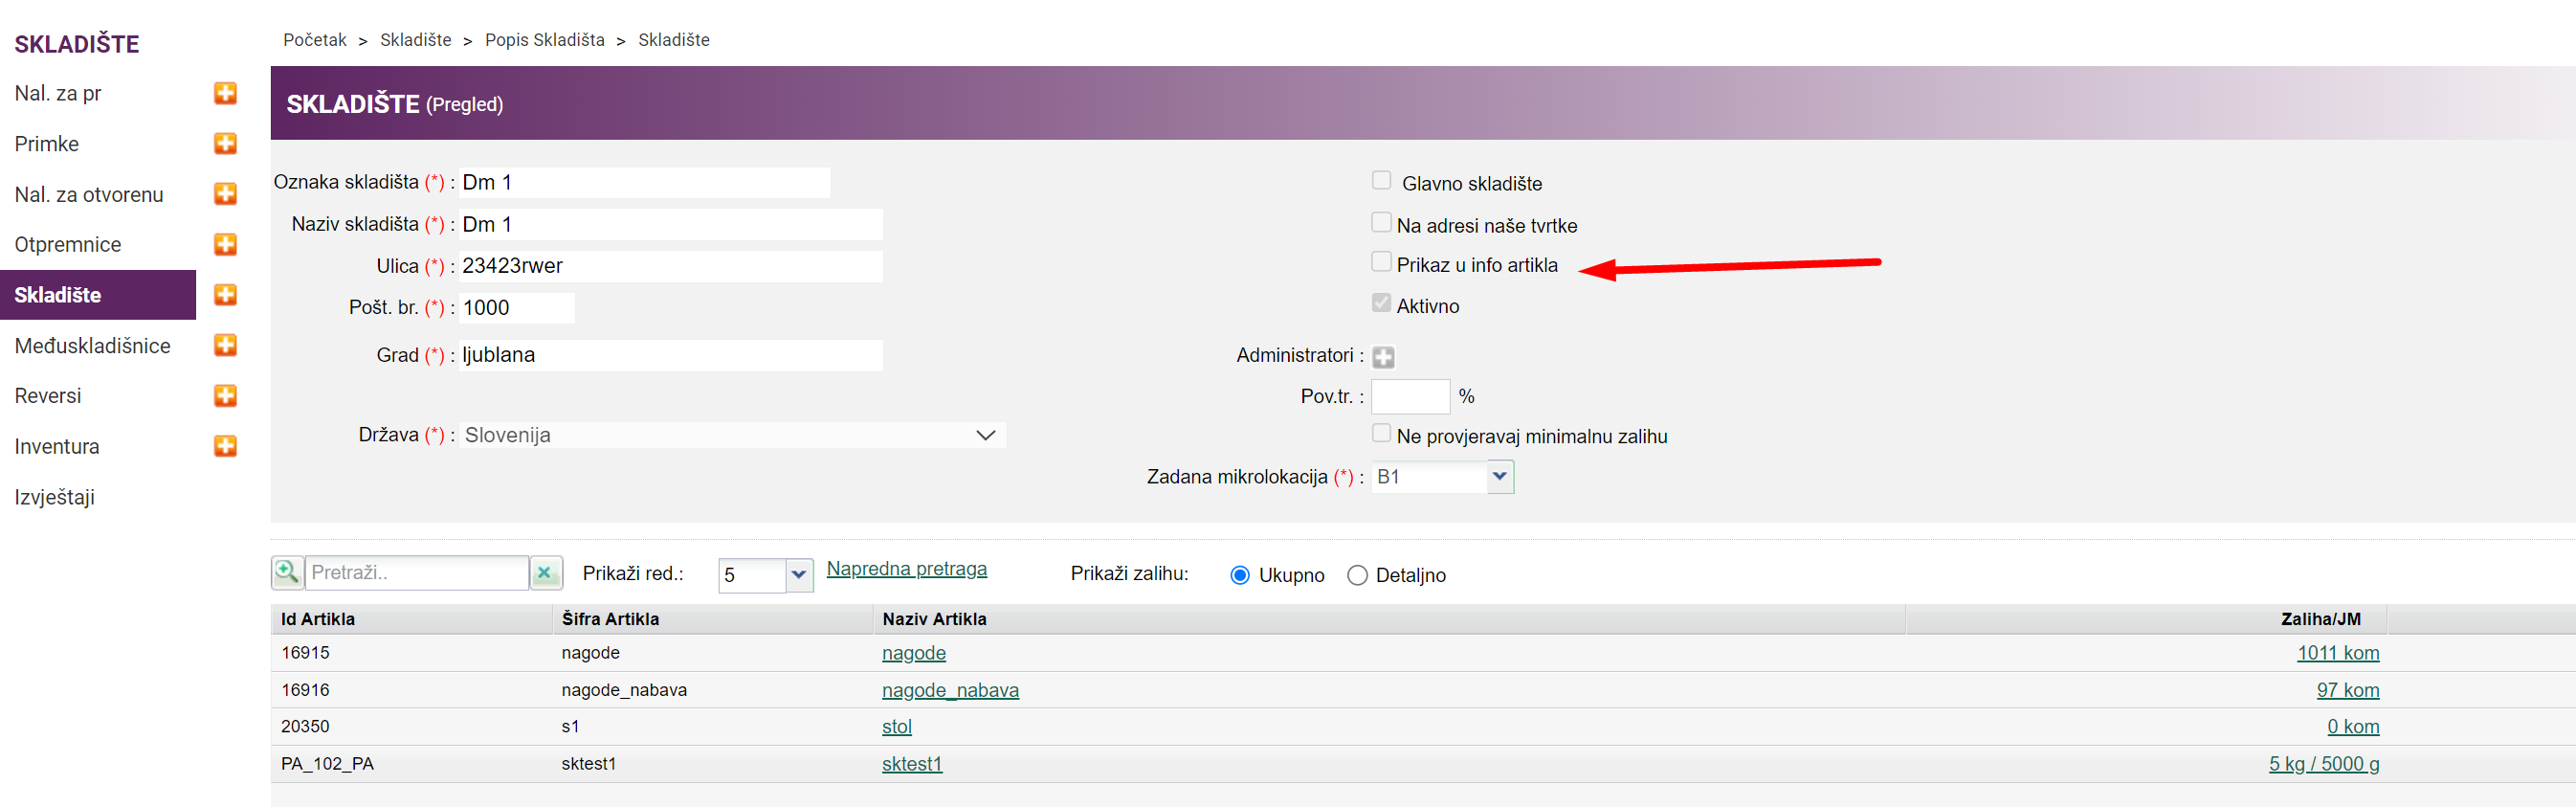
Task: Click 1011 kom stock link
Action: pos(2338,653)
